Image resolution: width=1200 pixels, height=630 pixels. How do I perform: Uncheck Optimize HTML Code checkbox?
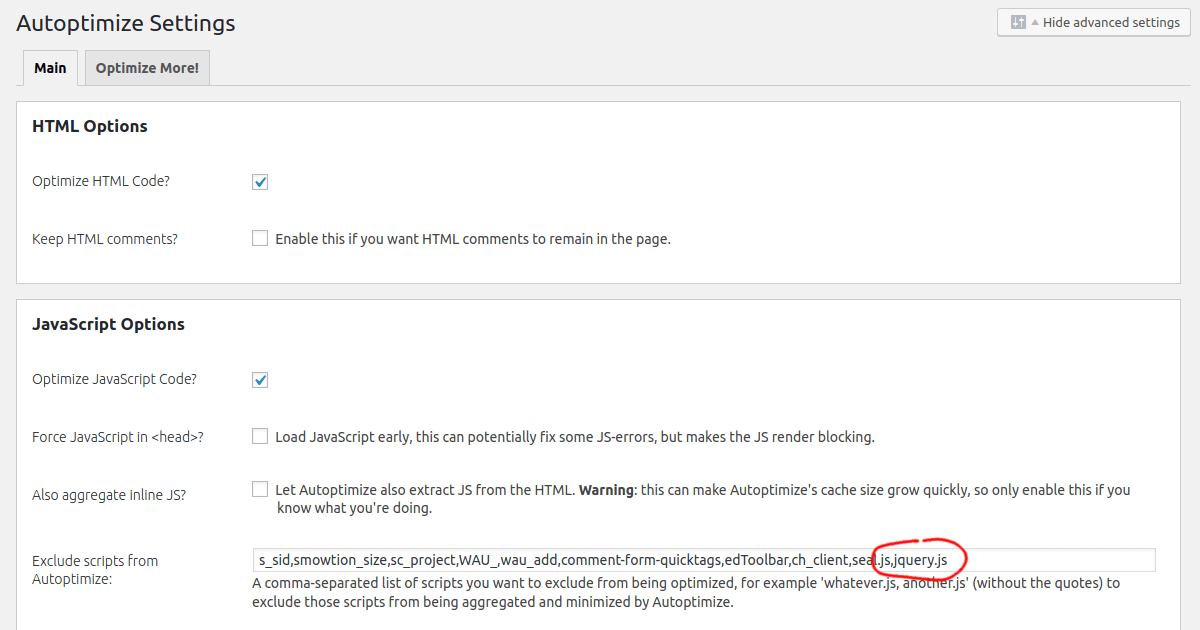(260, 182)
